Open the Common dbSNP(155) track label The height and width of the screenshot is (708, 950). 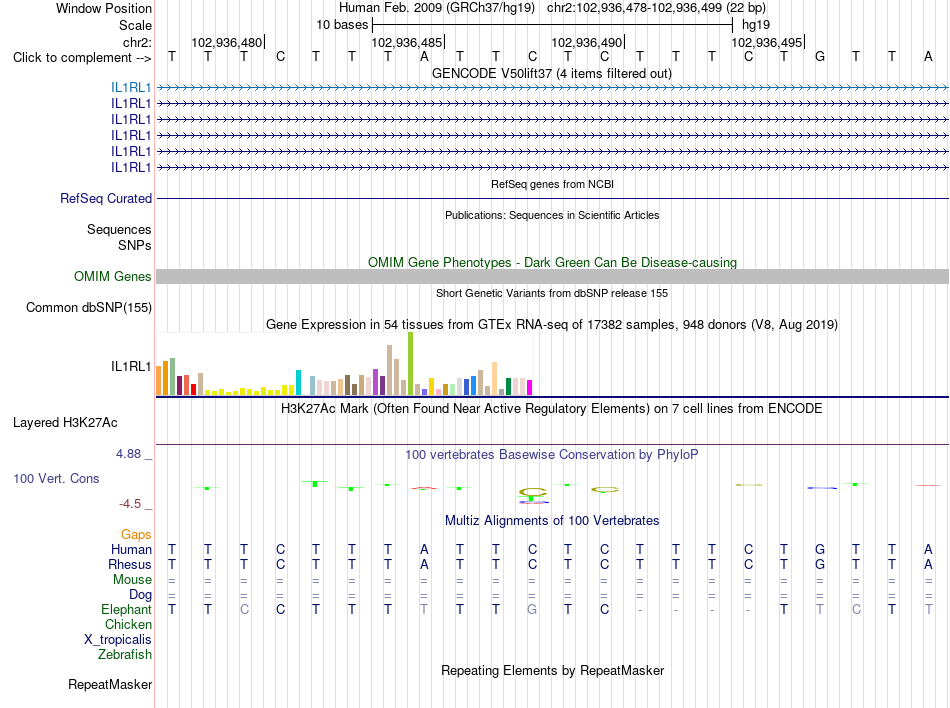[x=89, y=307]
